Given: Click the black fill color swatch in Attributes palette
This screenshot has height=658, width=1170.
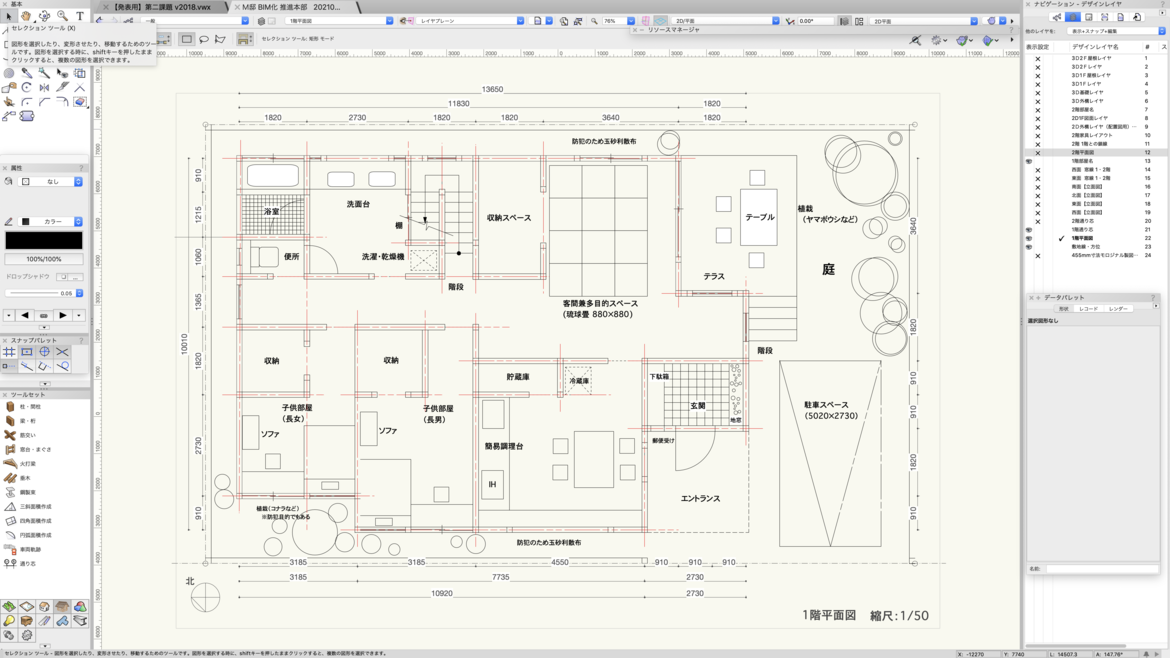Looking at the screenshot, I should pyautogui.click(x=42, y=240).
